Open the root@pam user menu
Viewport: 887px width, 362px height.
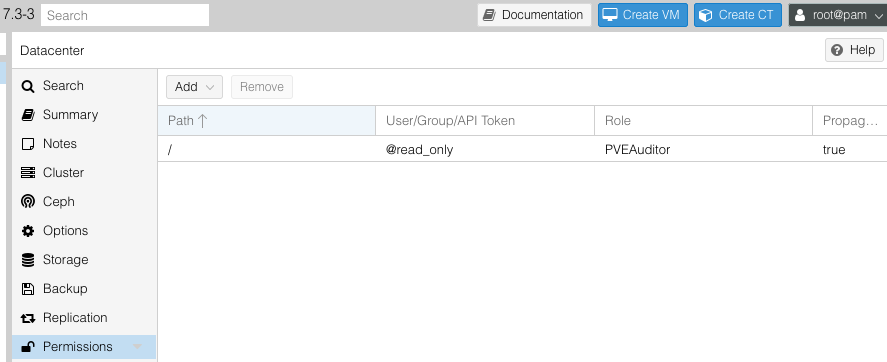click(x=837, y=15)
